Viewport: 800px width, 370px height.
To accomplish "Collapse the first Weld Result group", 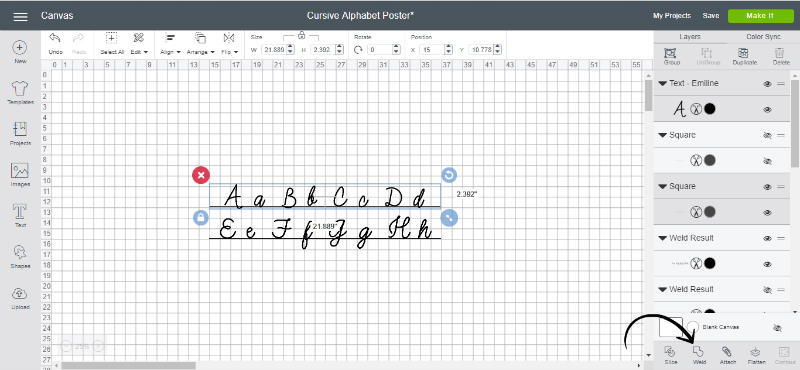I will pos(663,238).
